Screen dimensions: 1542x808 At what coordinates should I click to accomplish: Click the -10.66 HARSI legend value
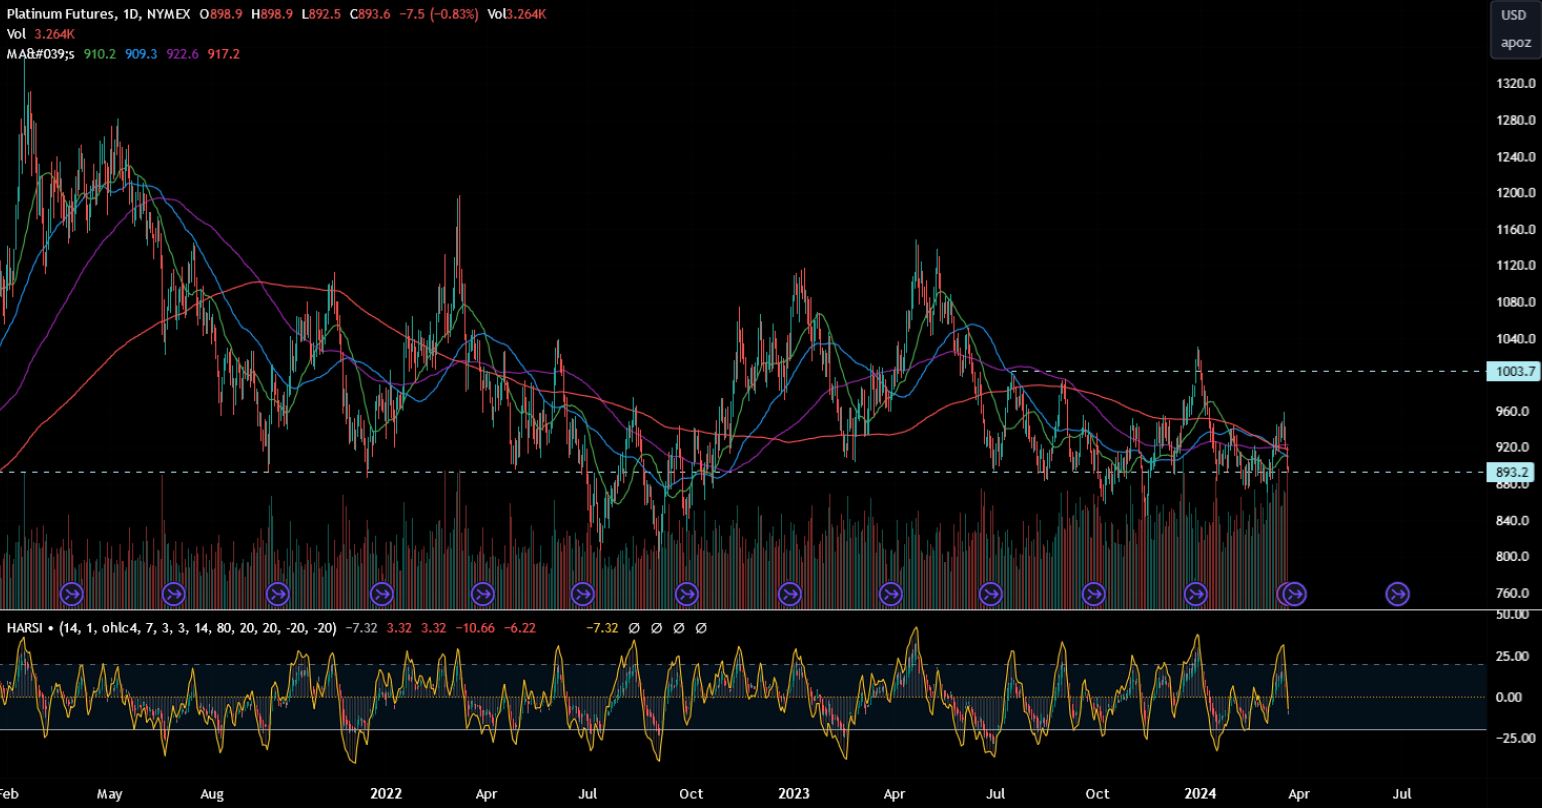pyautogui.click(x=476, y=628)
